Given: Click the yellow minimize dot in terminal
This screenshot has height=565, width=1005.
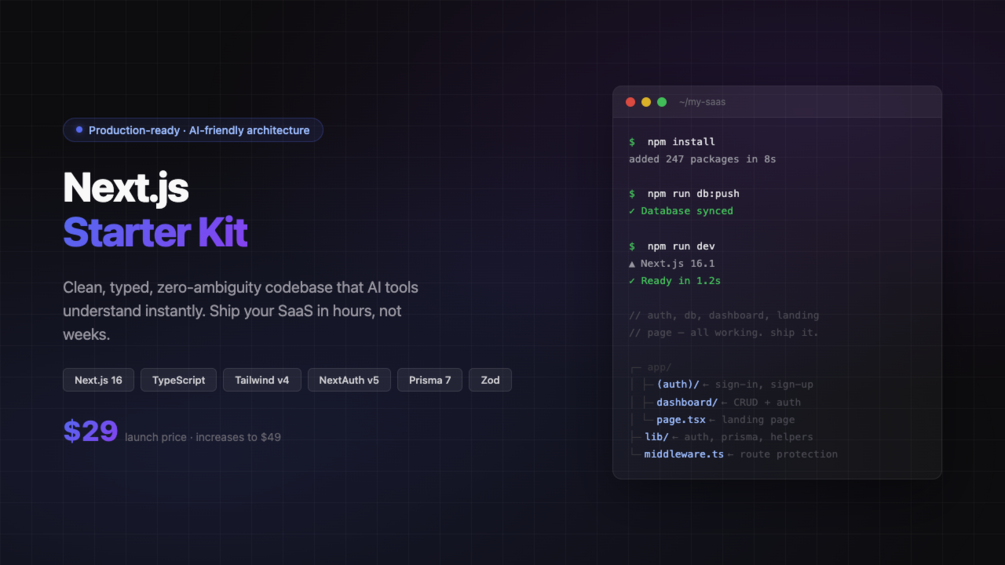Looking at the screenshot, I should click(x=646, y=102).
